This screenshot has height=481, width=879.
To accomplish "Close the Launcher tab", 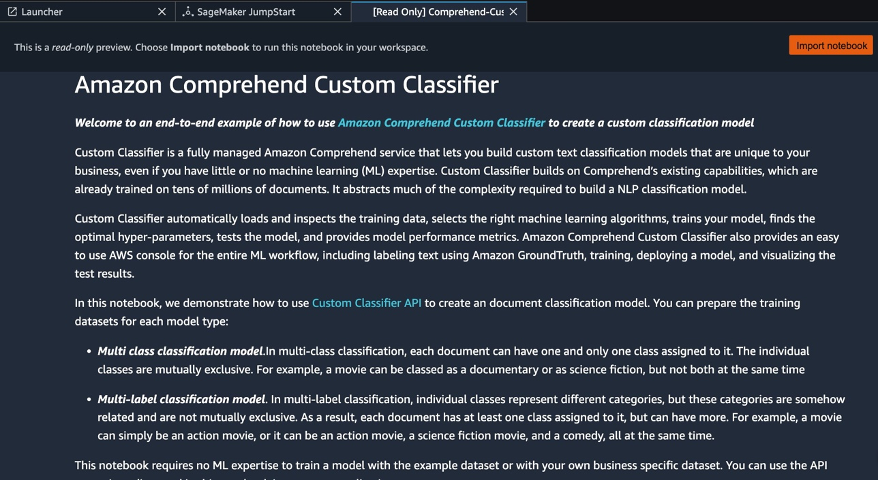I will coord(162,12).
